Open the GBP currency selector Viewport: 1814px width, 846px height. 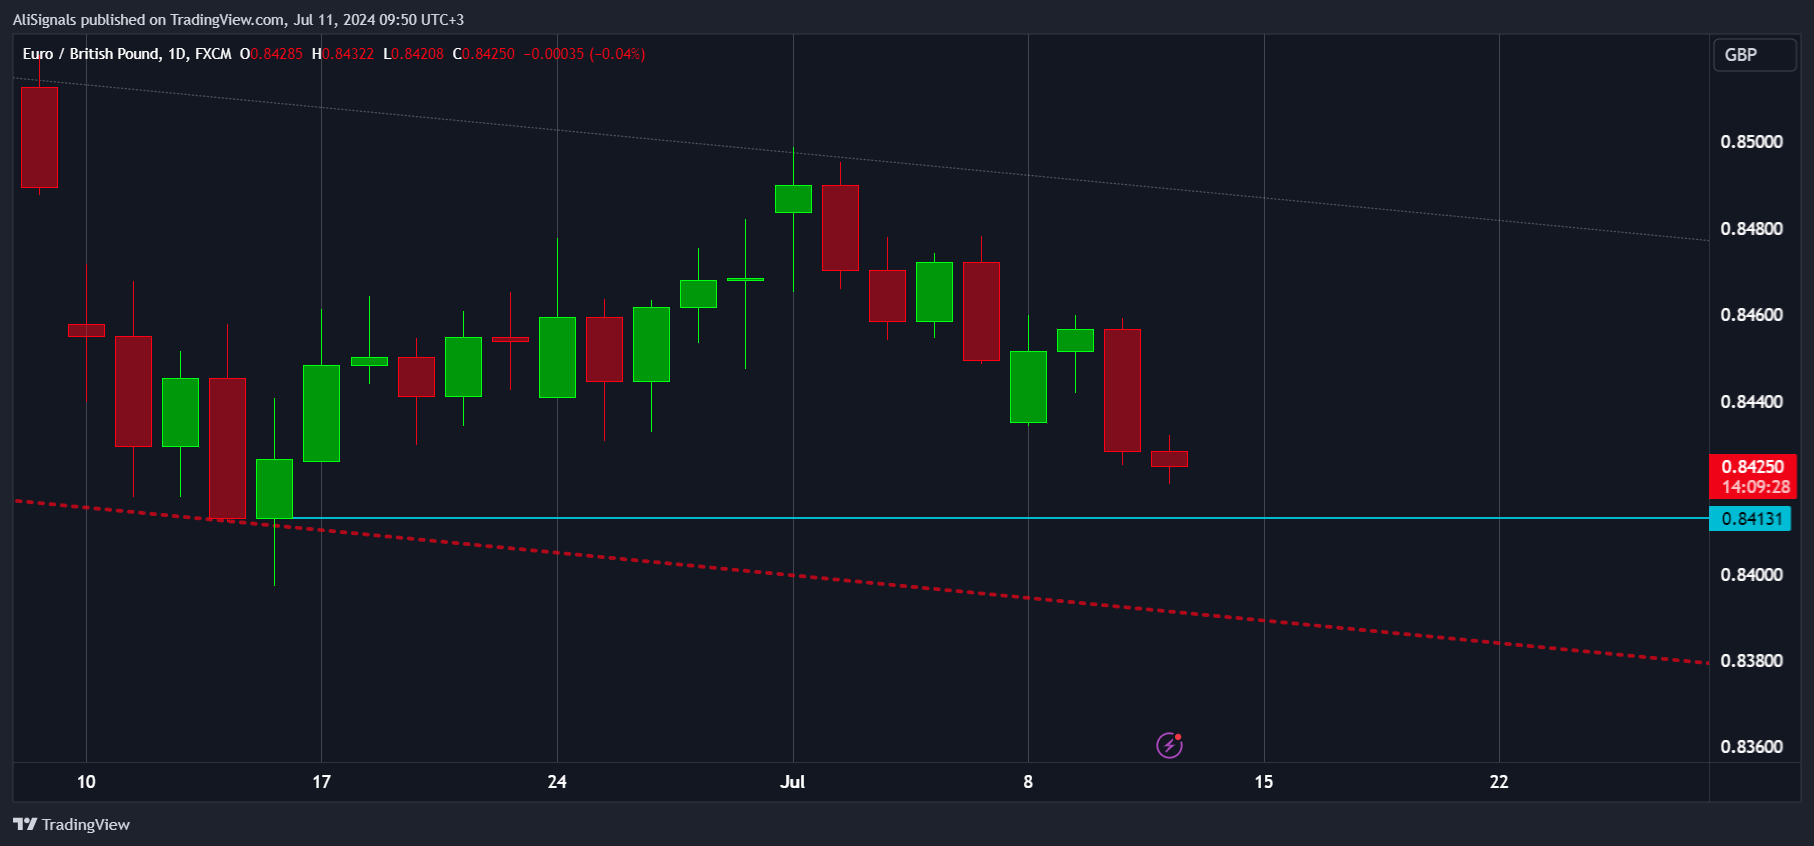coord(1754,55)
